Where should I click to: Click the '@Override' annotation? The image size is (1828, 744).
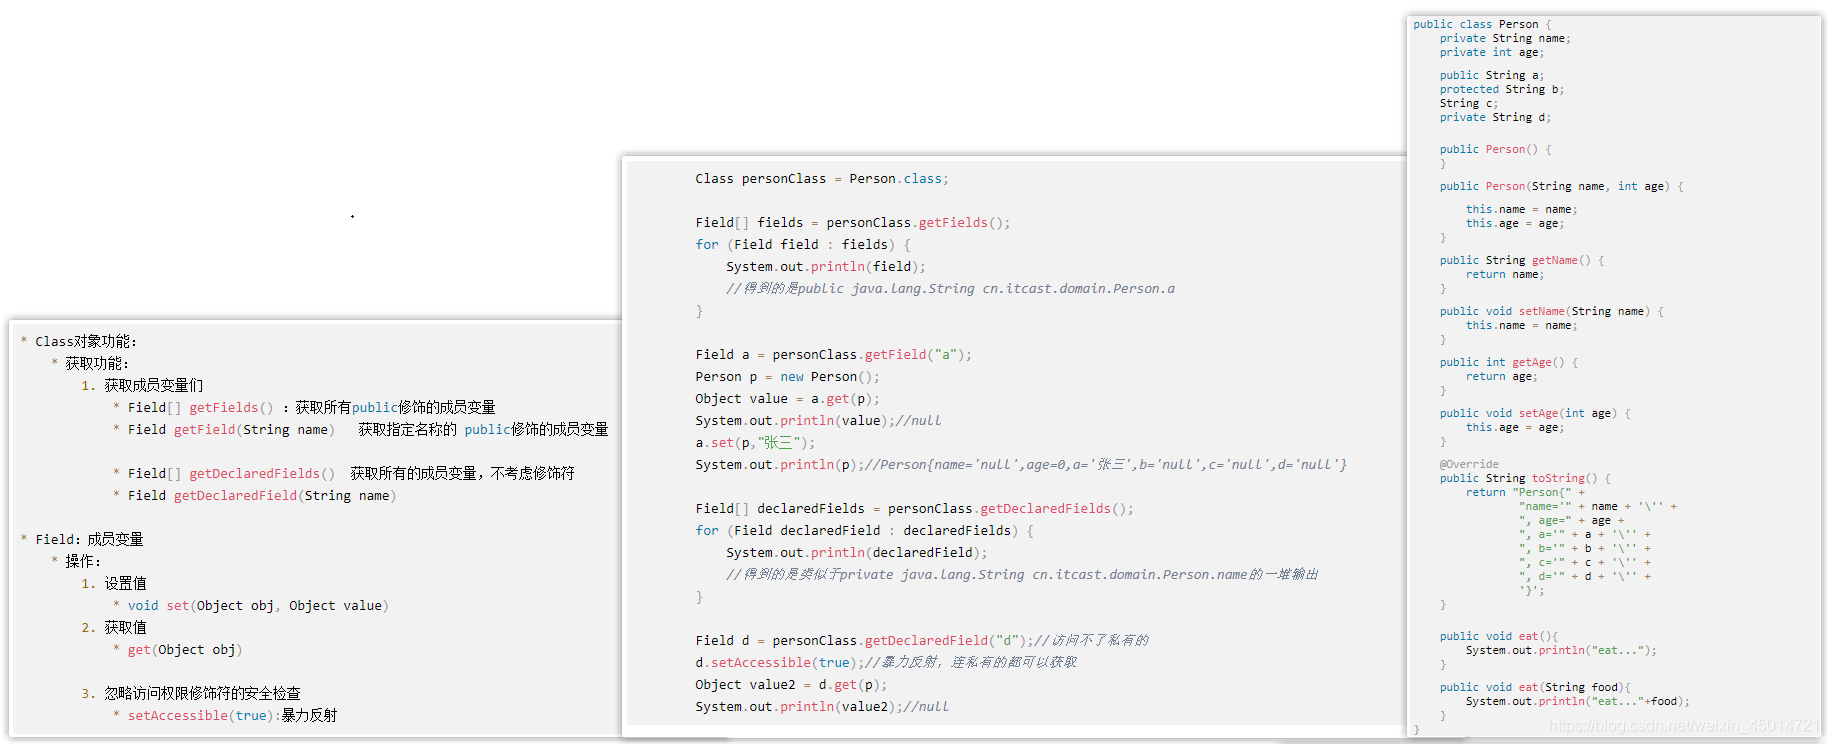[x=1469, y=464]
